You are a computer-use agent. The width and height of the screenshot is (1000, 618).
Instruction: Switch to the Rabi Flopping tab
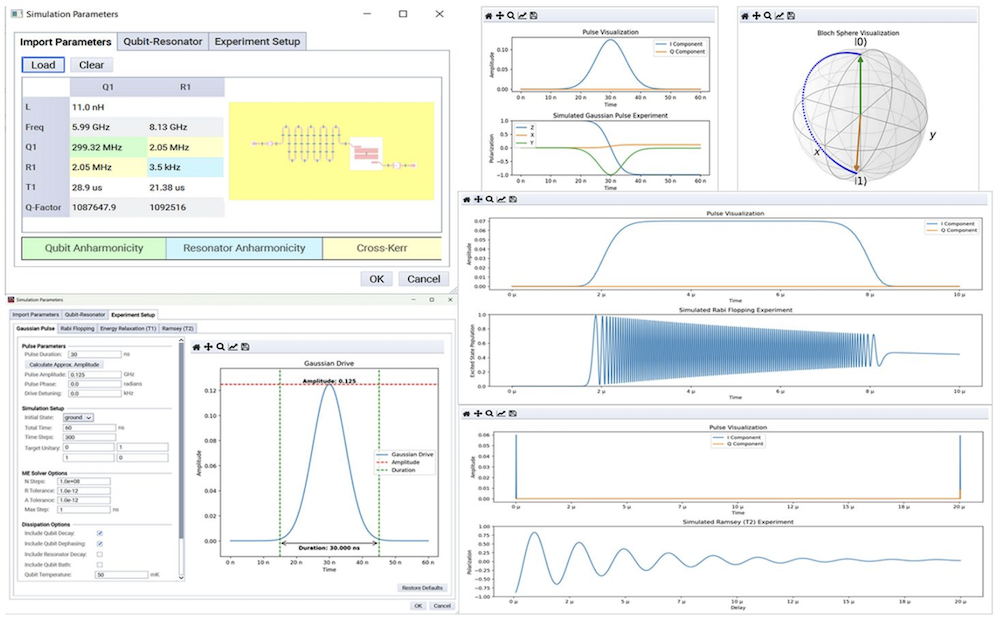[77, 329]
